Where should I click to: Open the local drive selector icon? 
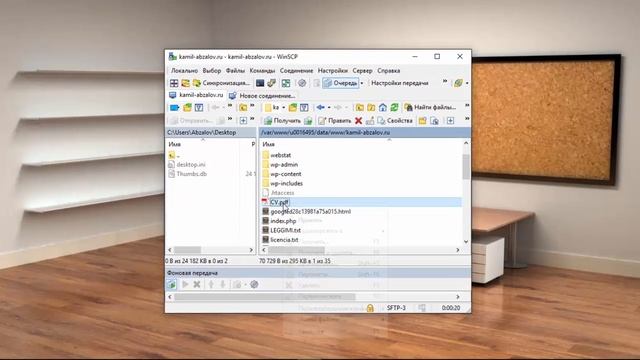click(175, 107)
